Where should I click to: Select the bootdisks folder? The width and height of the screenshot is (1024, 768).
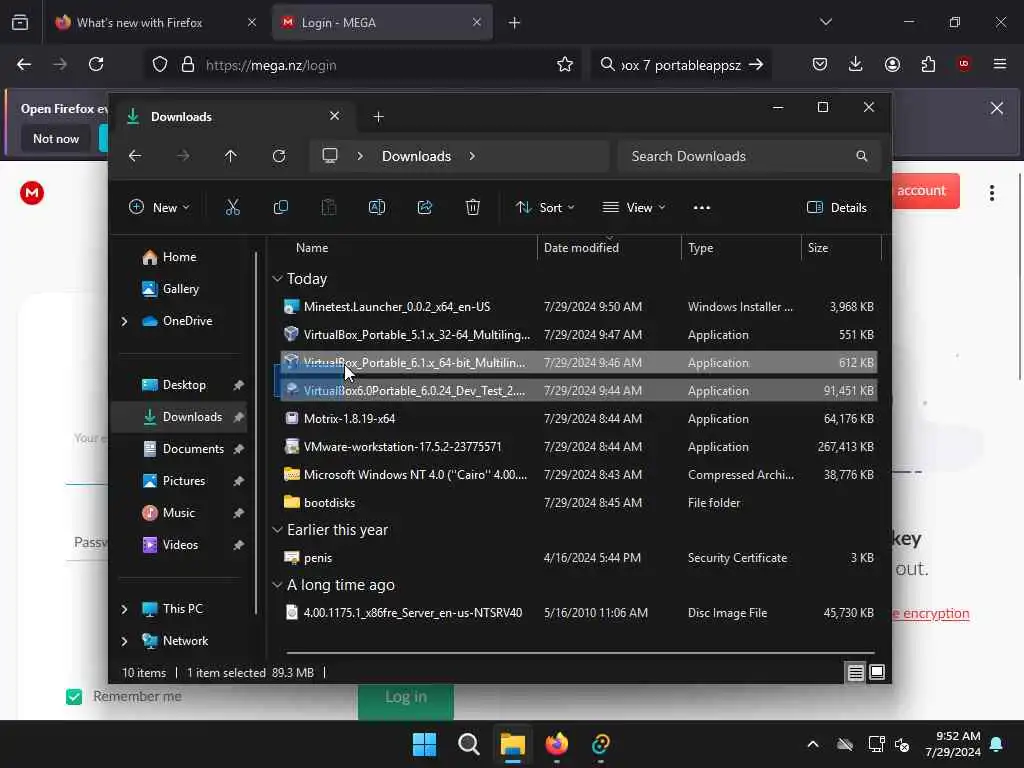coord(579,502)
